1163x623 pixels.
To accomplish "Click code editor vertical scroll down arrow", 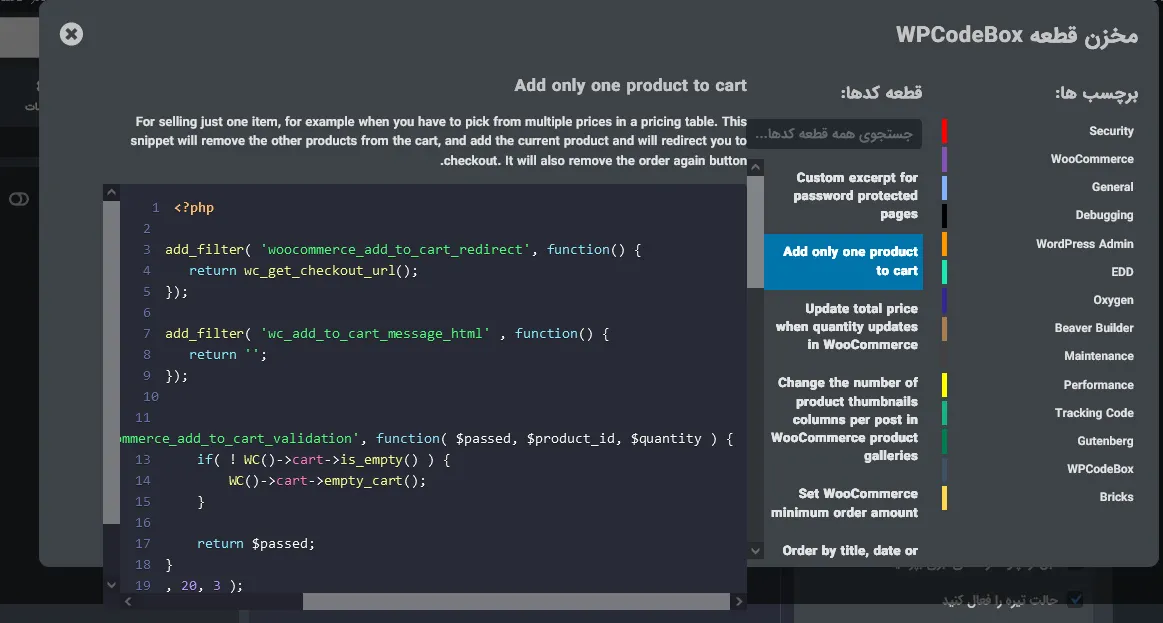I will 111,584.
